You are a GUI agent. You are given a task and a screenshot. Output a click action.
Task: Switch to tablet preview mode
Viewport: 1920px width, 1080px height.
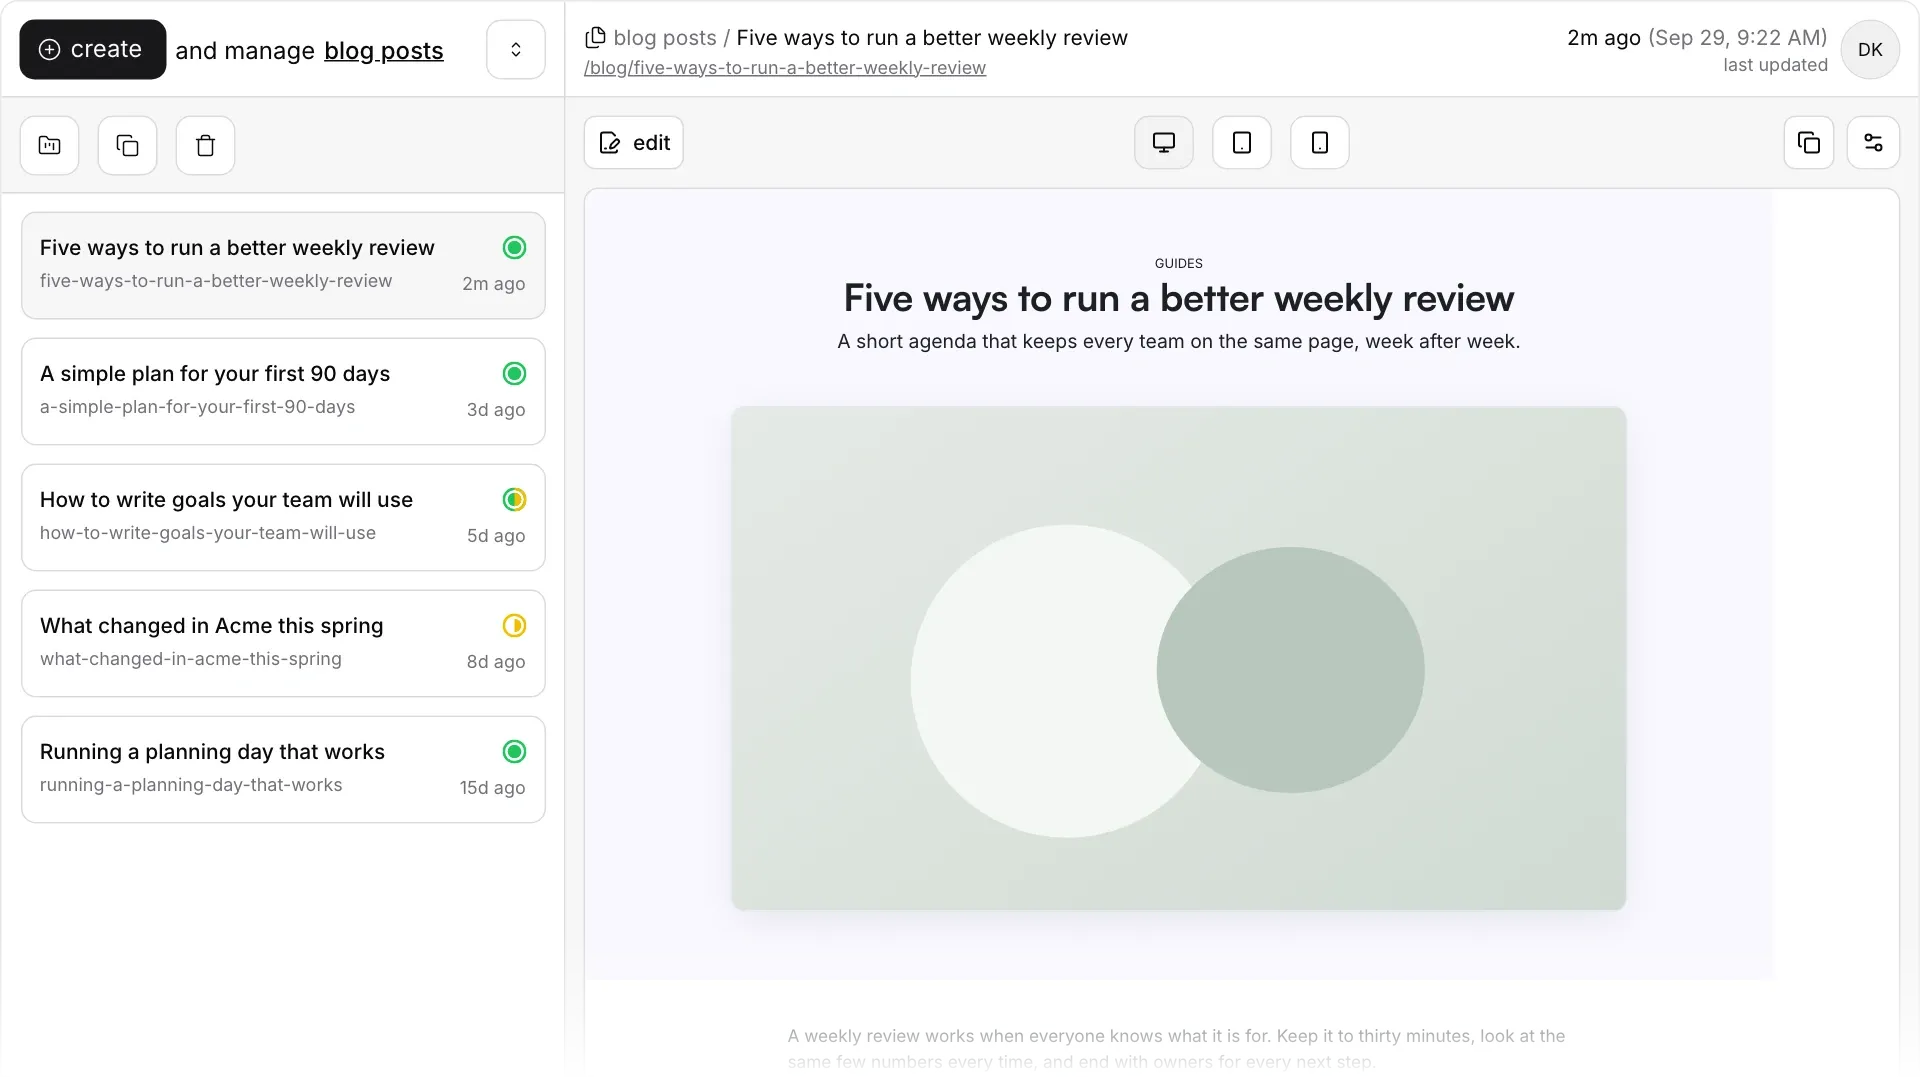click(x=1241, y=143)
